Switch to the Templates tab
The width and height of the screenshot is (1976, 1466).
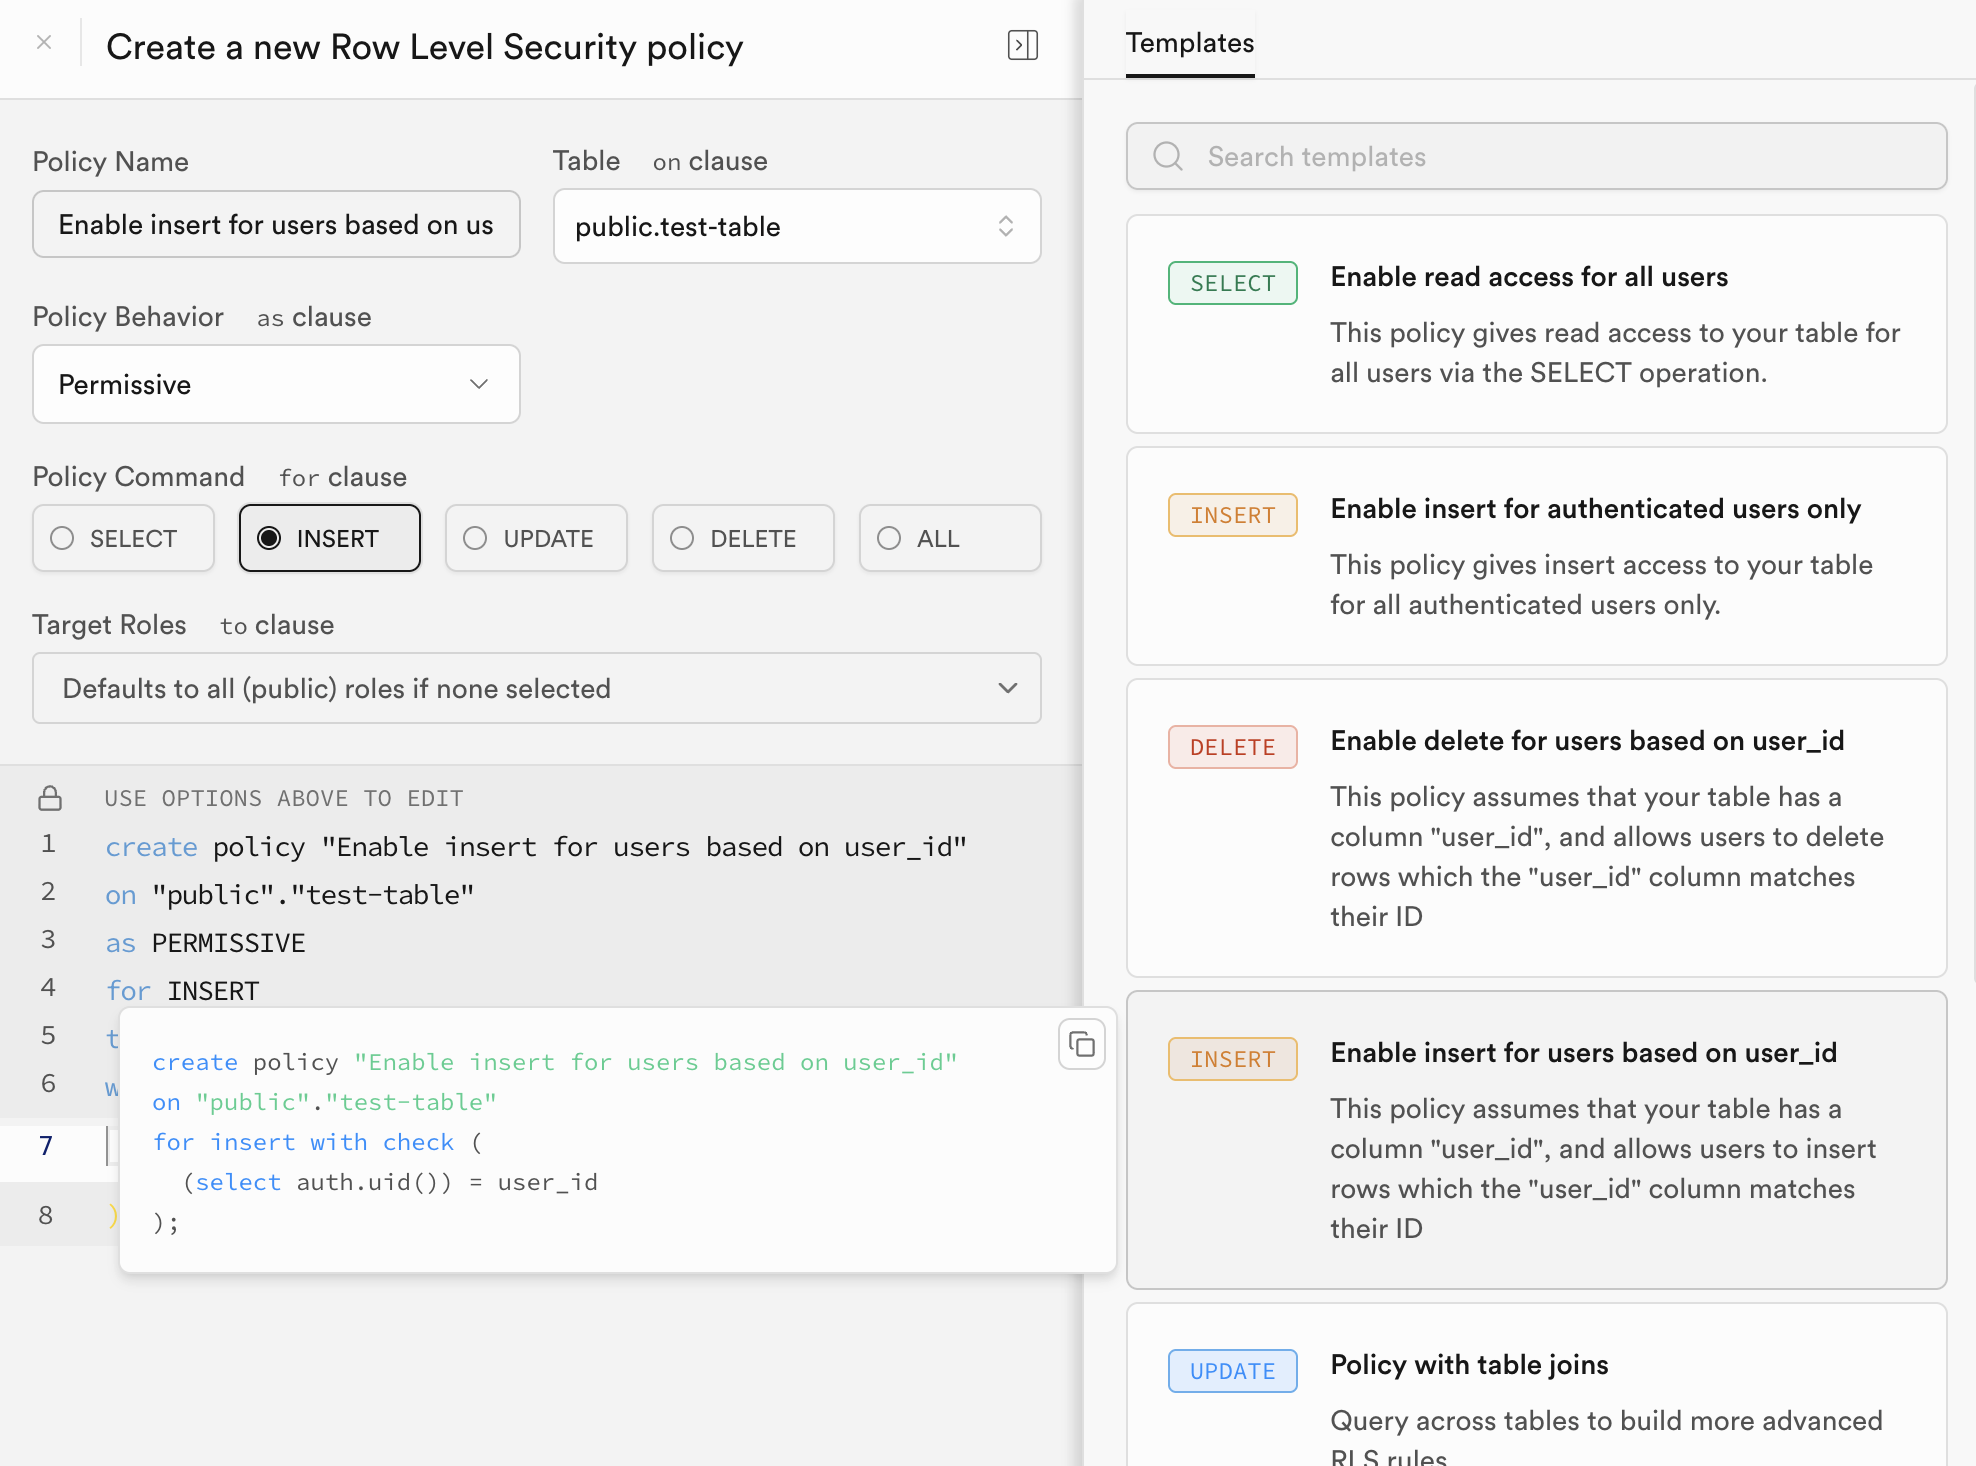1189,43
